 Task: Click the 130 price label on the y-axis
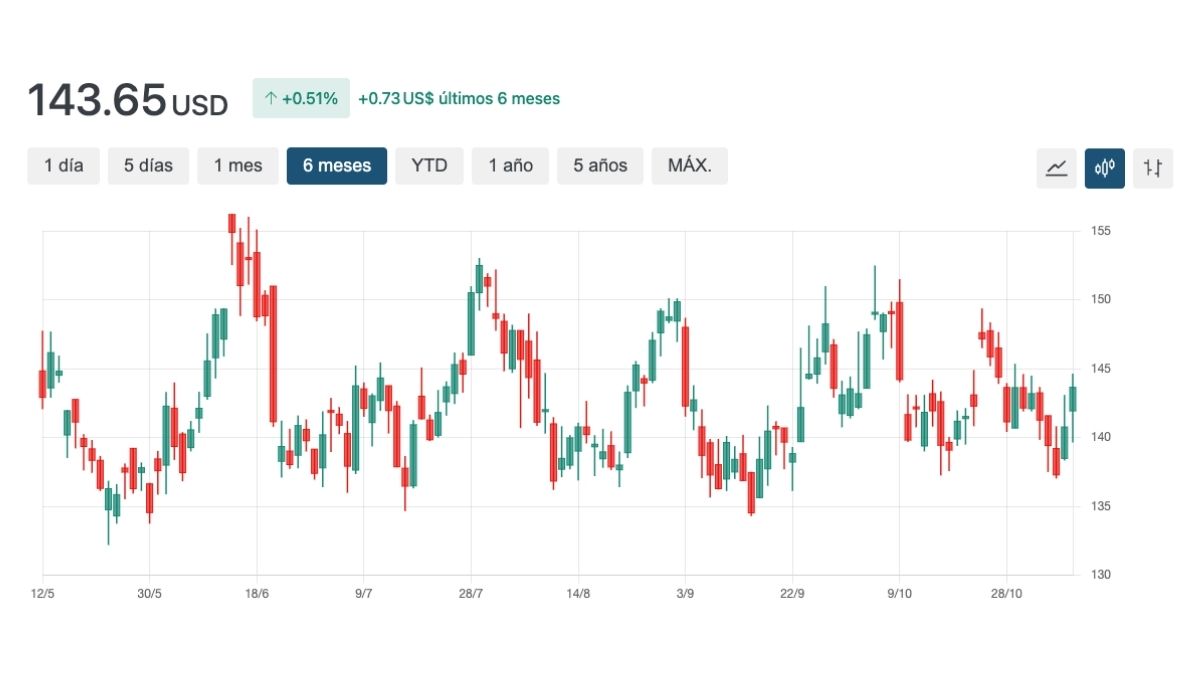click(x=1100, y=575)
